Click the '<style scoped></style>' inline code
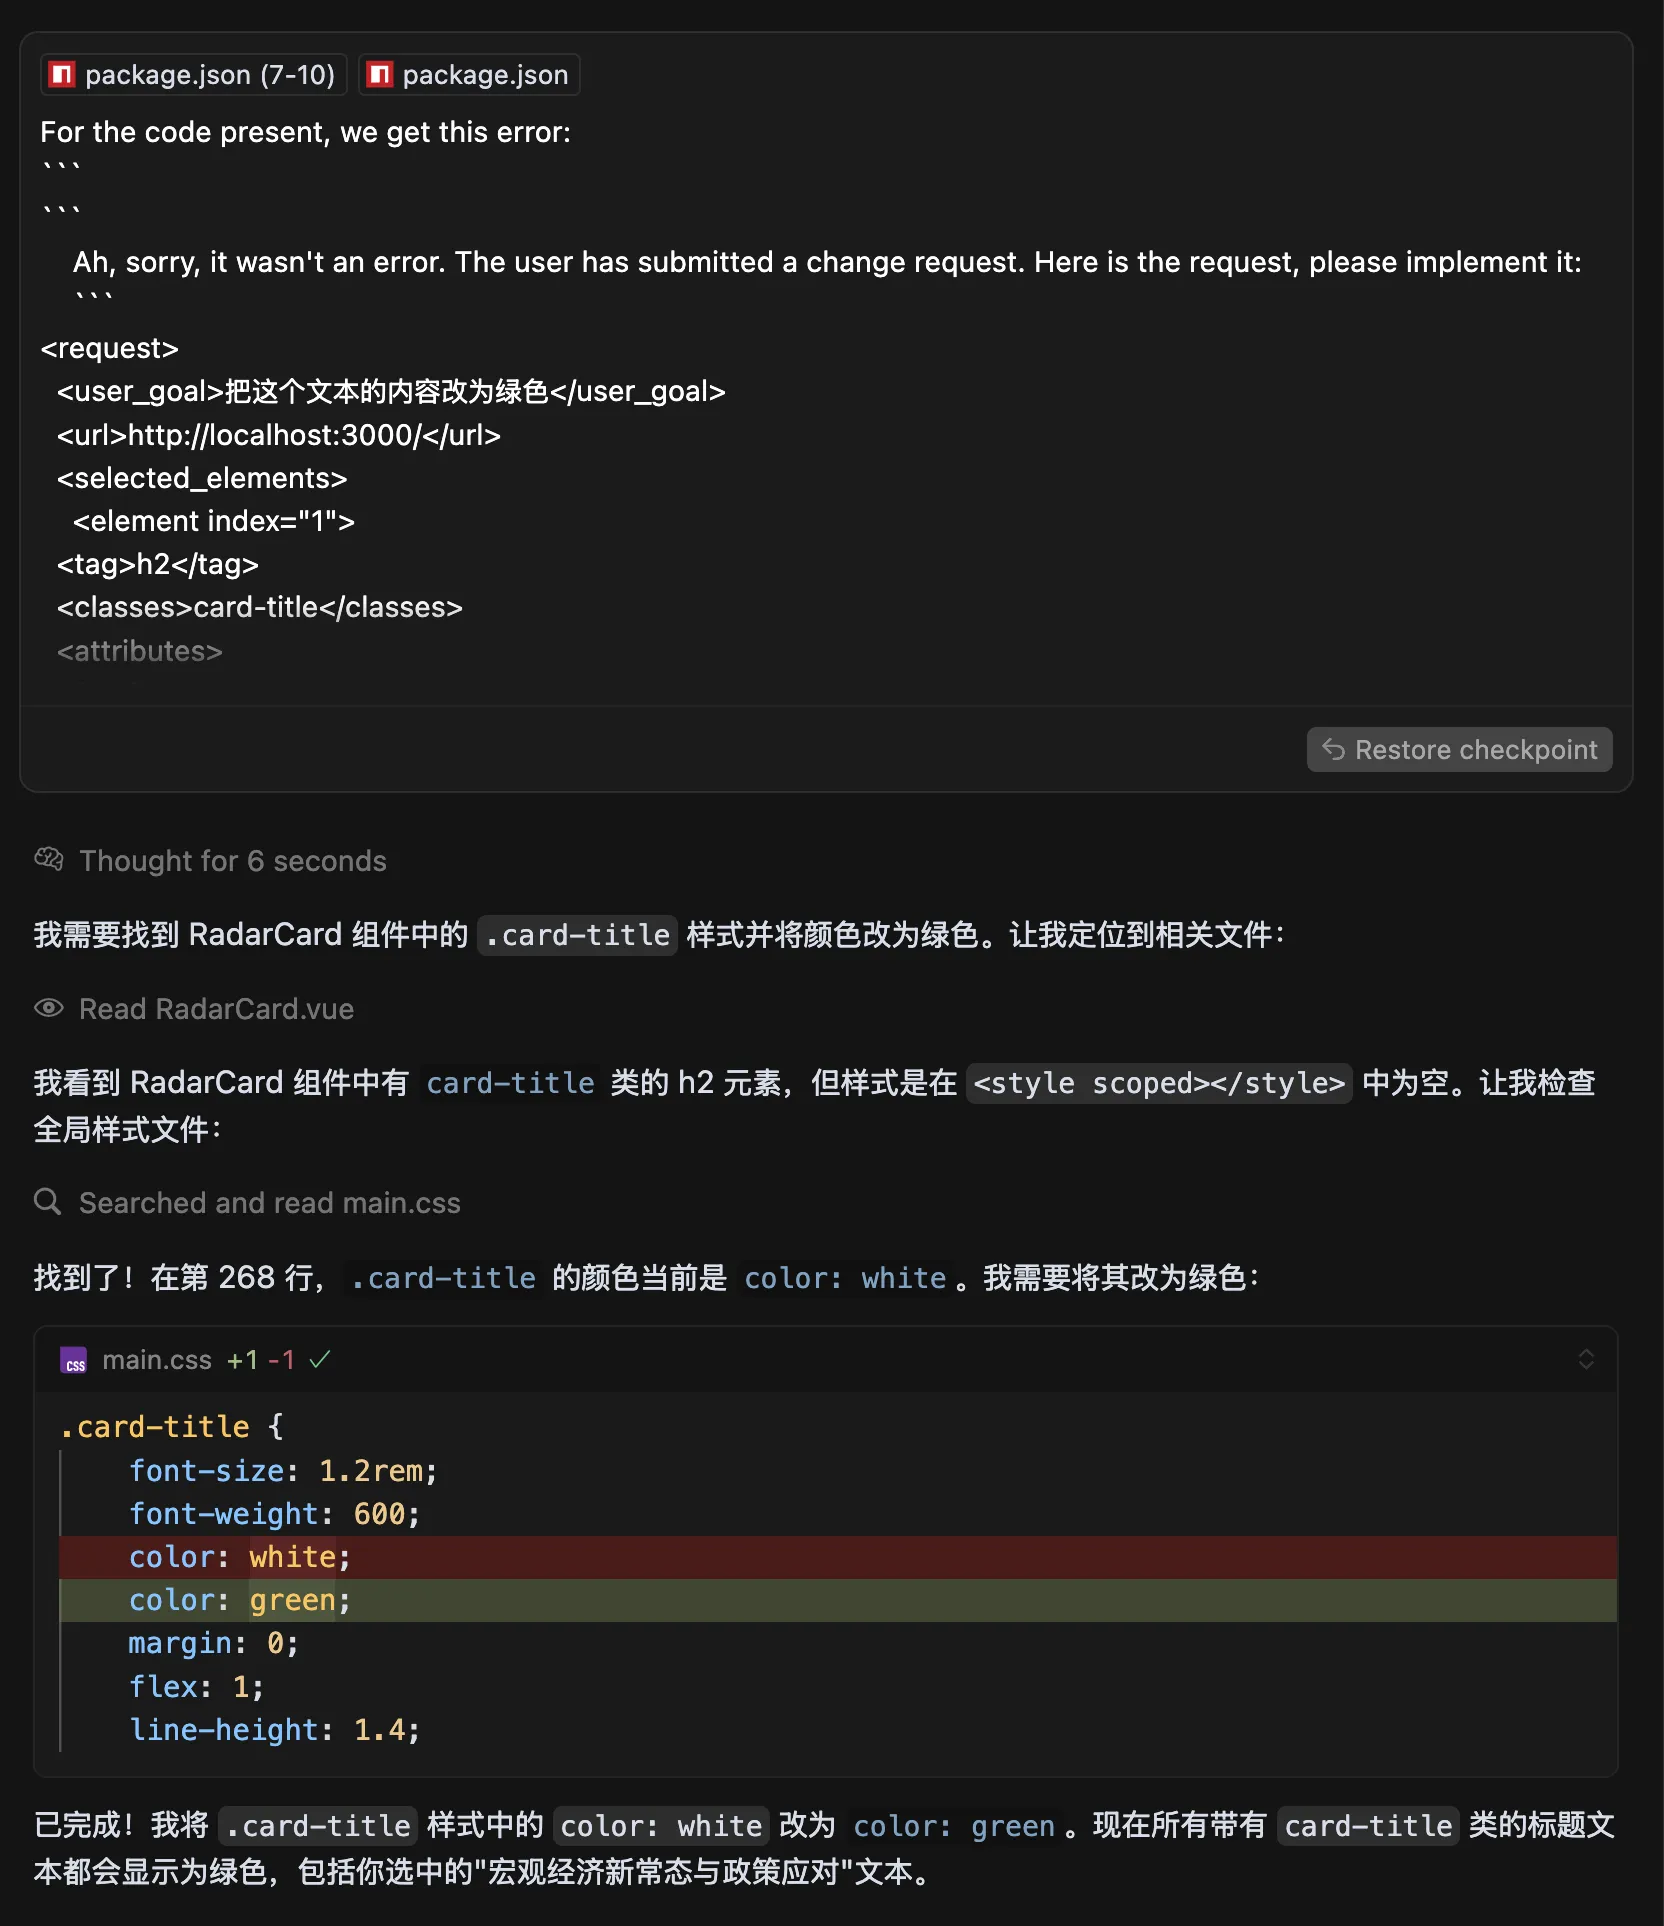1664x1926 pixels. coord(1159,1083)
